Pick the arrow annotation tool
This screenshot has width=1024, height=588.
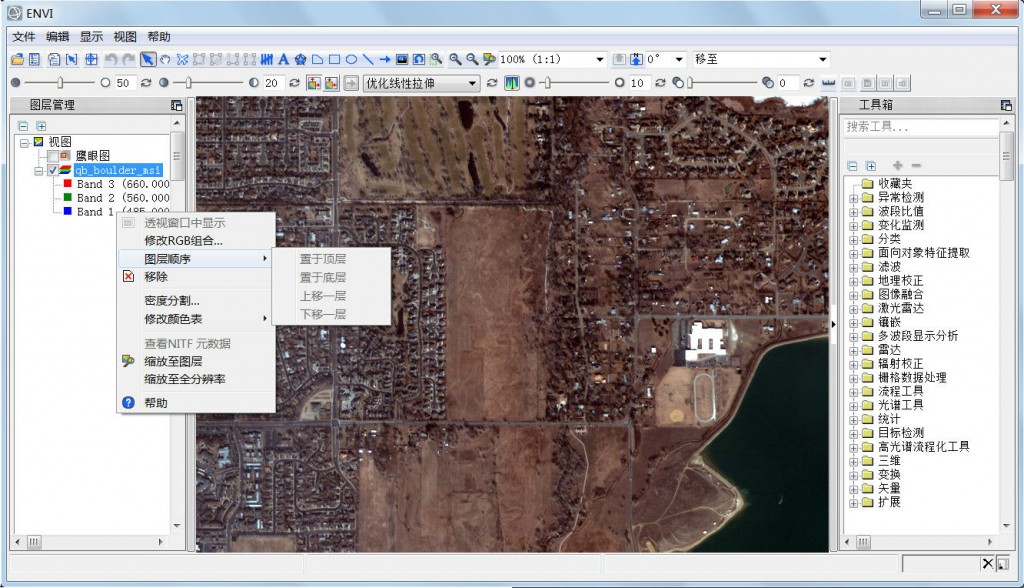tap(385, 59)
